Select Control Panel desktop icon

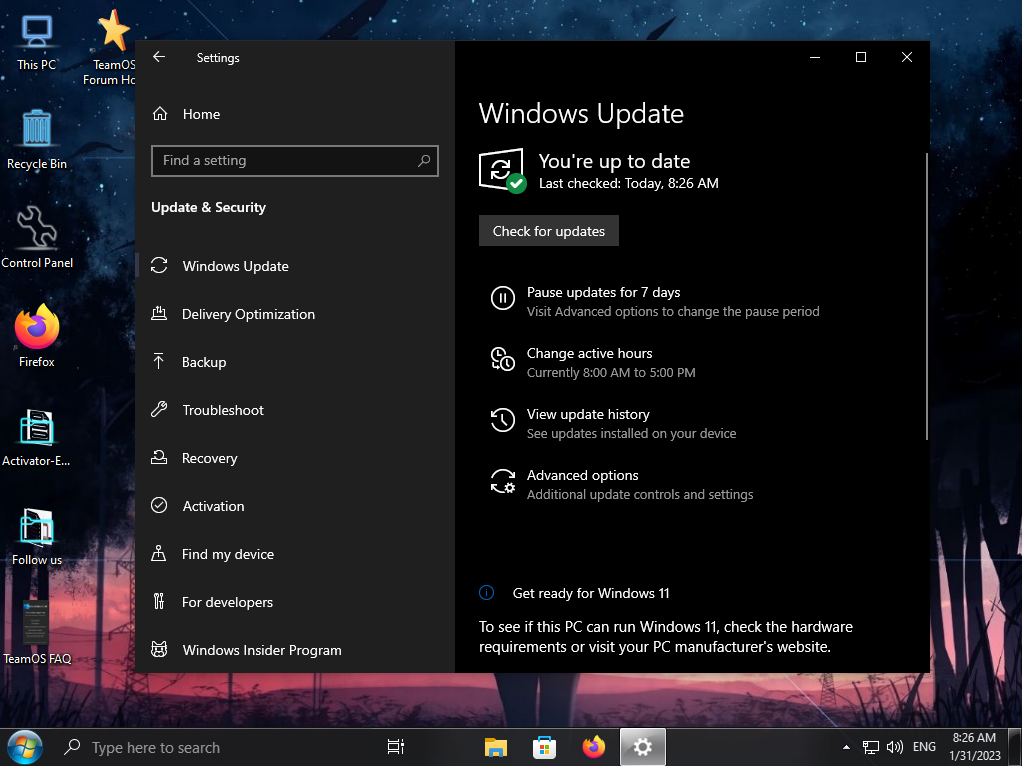[x=37, y=237]
